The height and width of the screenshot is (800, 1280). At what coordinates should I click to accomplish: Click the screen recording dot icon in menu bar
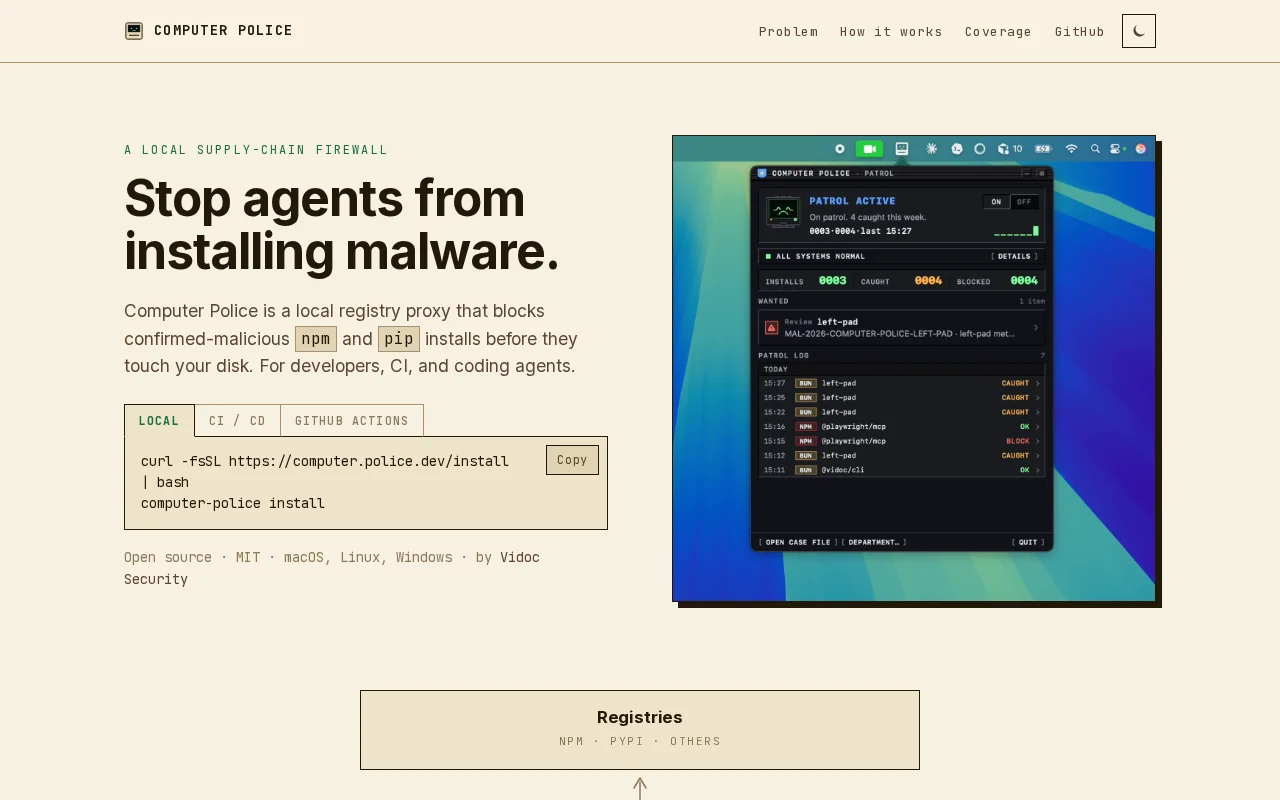click(x=840, y=149)
